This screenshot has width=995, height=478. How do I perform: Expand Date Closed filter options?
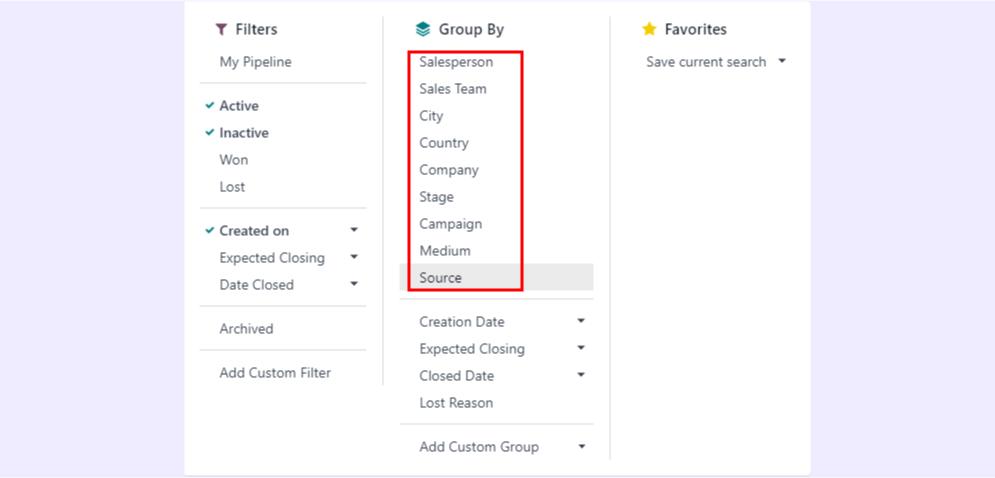[354, 284]
